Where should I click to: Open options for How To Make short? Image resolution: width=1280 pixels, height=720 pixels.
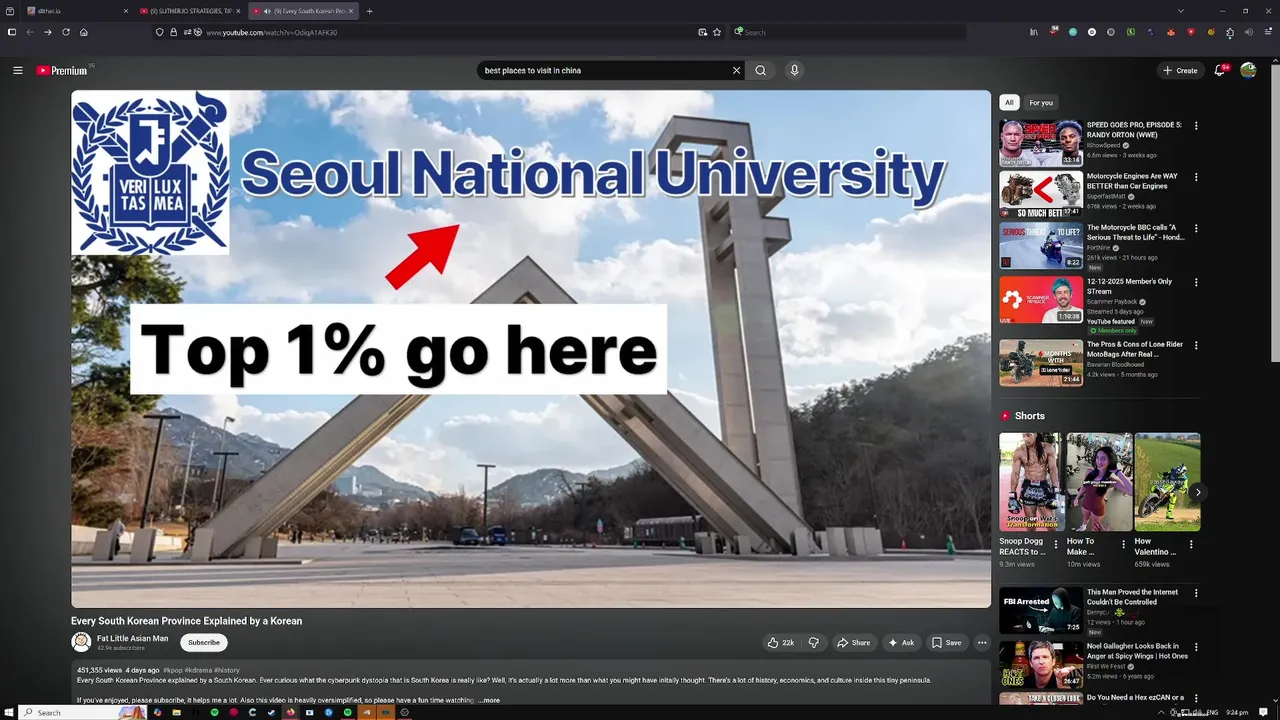[x=1123, y=545]
